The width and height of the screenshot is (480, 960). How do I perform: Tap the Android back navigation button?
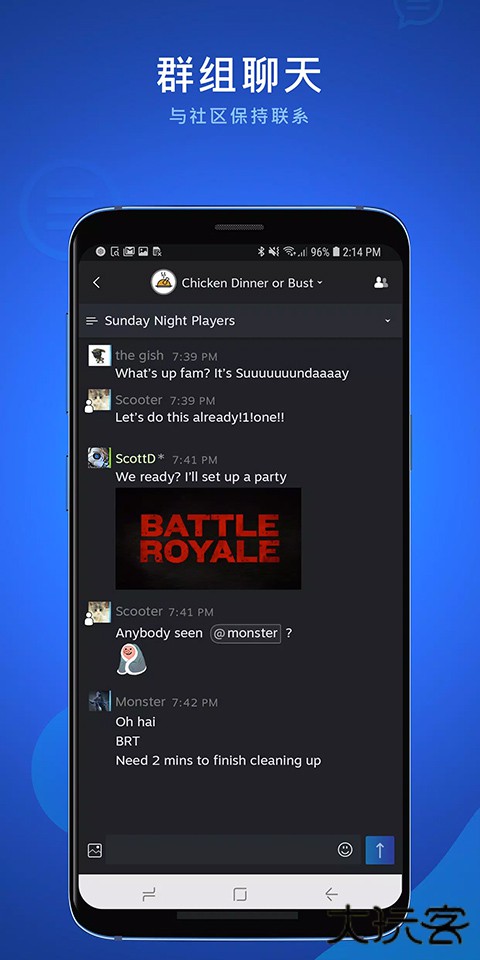coord(331,894)
